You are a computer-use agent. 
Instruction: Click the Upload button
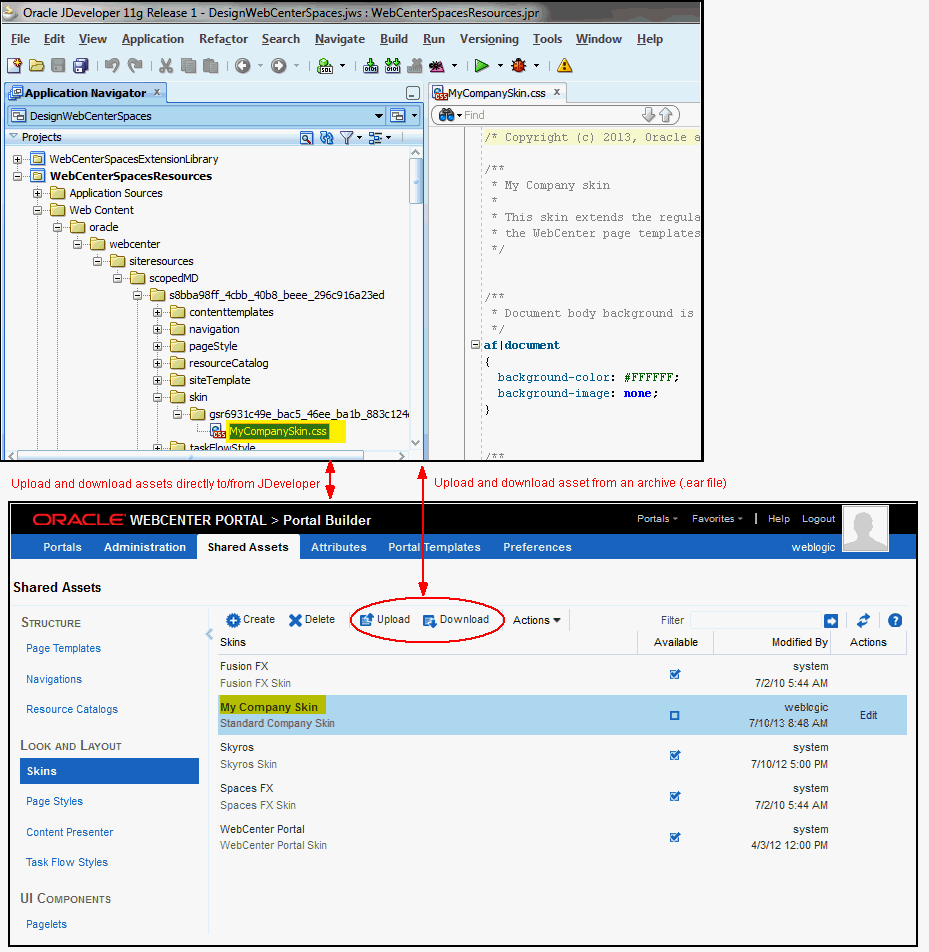(x=385, y=619)
